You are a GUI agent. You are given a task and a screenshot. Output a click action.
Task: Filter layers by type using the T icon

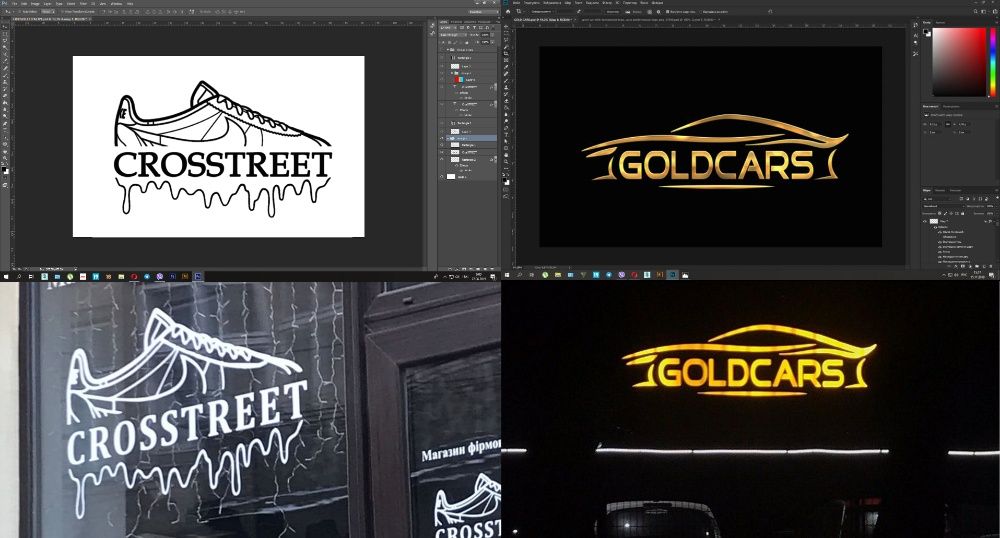click(x=474, y=28)
